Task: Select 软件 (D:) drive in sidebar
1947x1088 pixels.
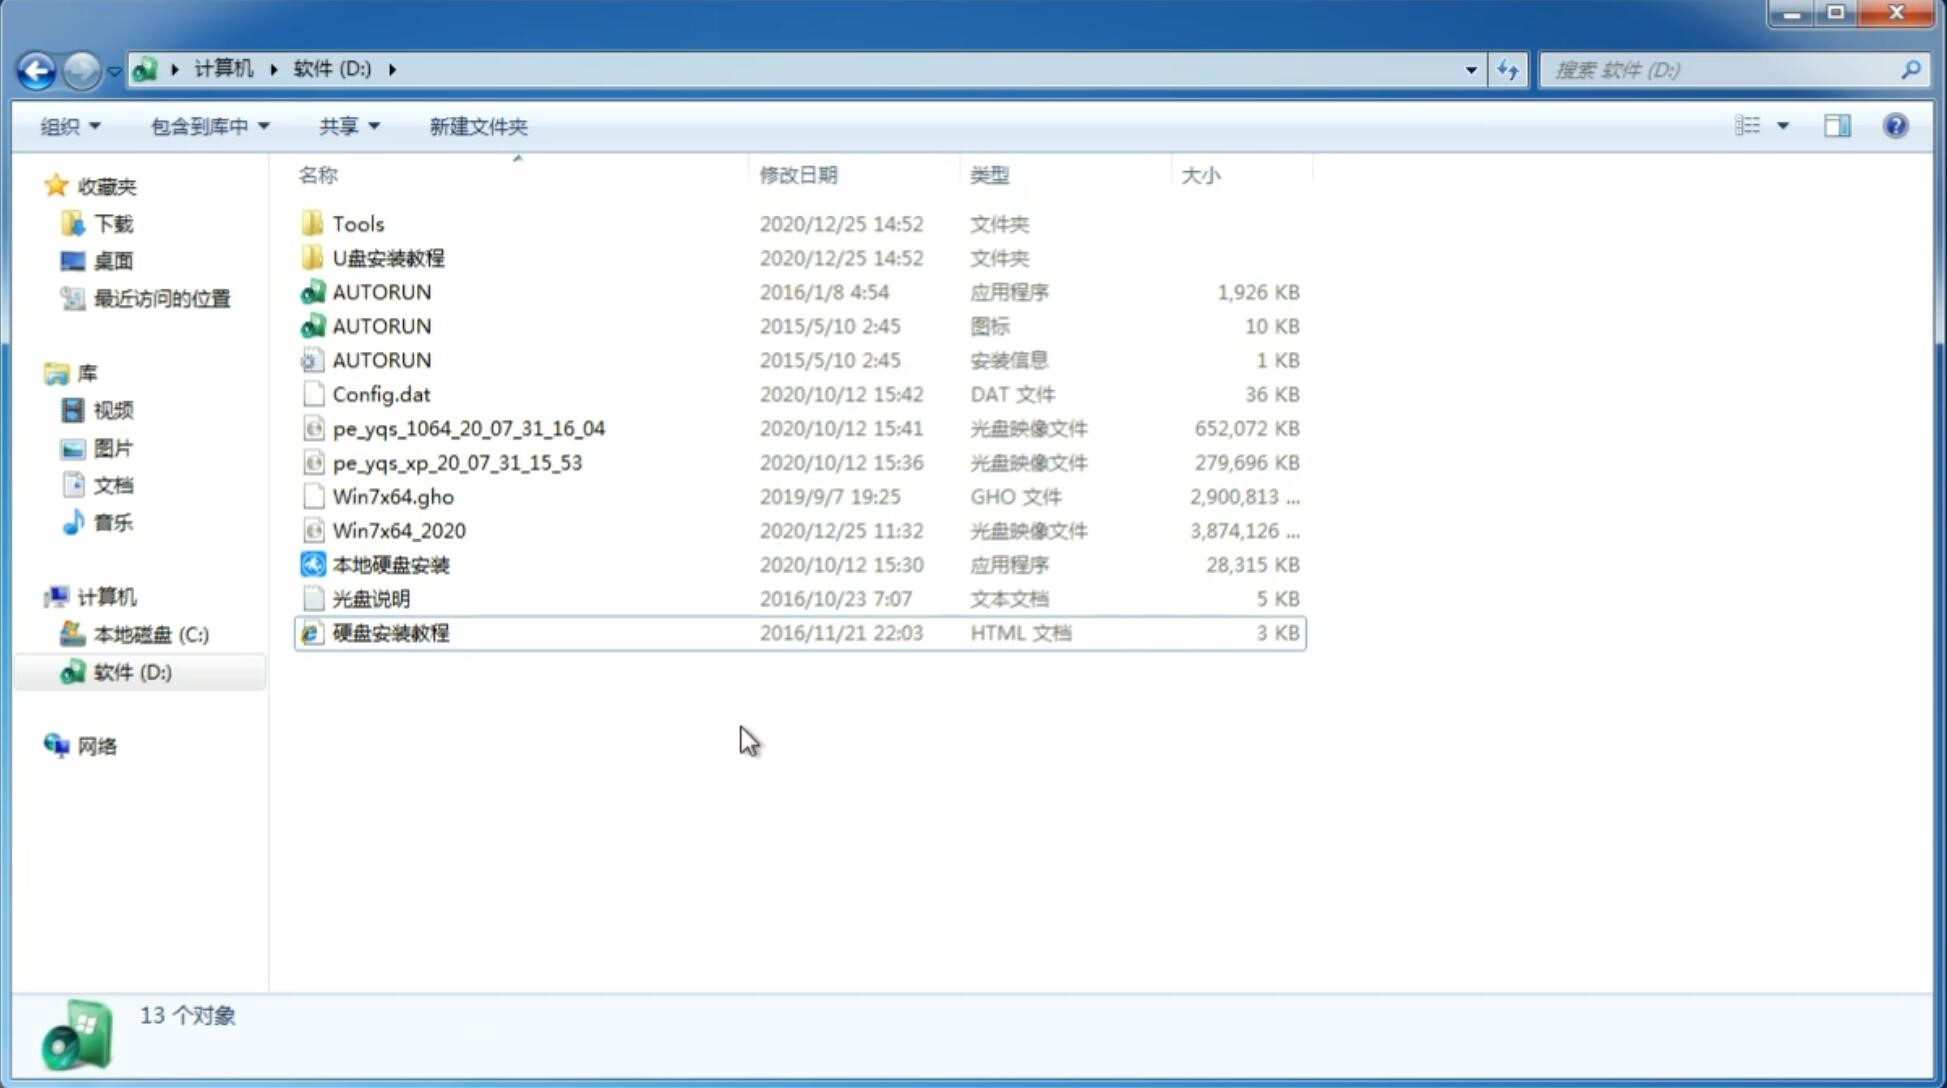Action: pyautogui.click(x=131, y=671)
